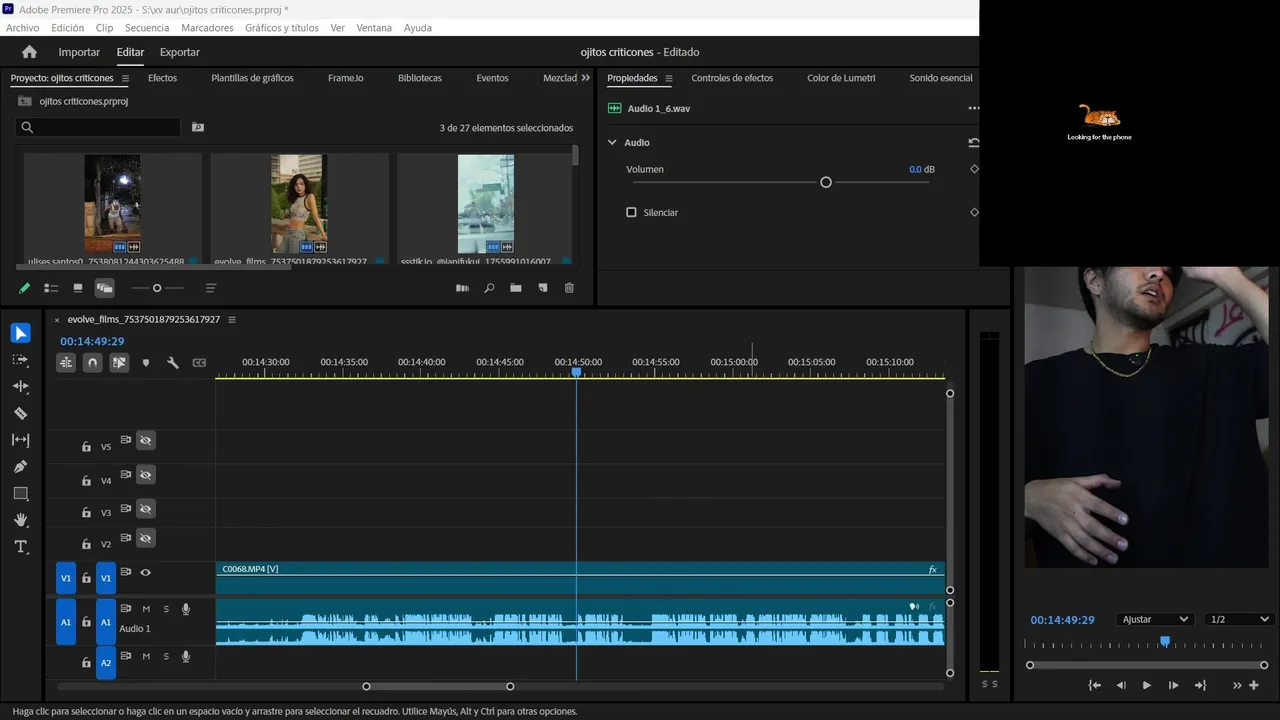Screen dimensions: 1280x720
Task: Select the Hand tool
Action: tap(20, 520)
